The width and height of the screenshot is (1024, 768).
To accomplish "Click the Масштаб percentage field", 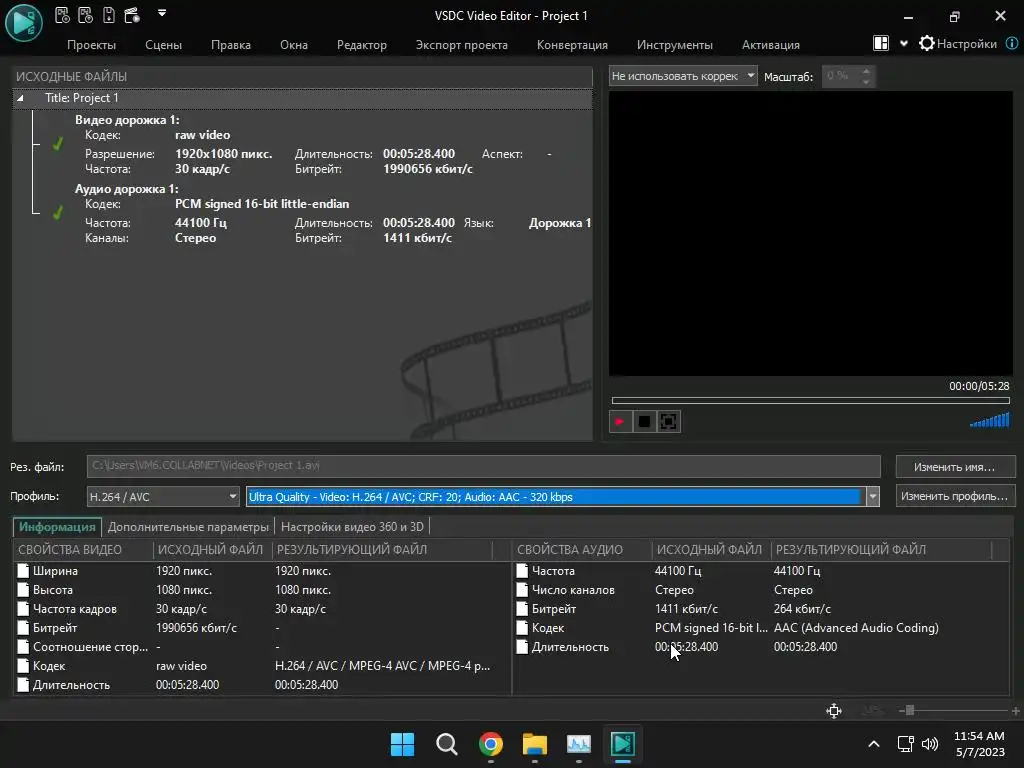I will [x=841, y=76].
